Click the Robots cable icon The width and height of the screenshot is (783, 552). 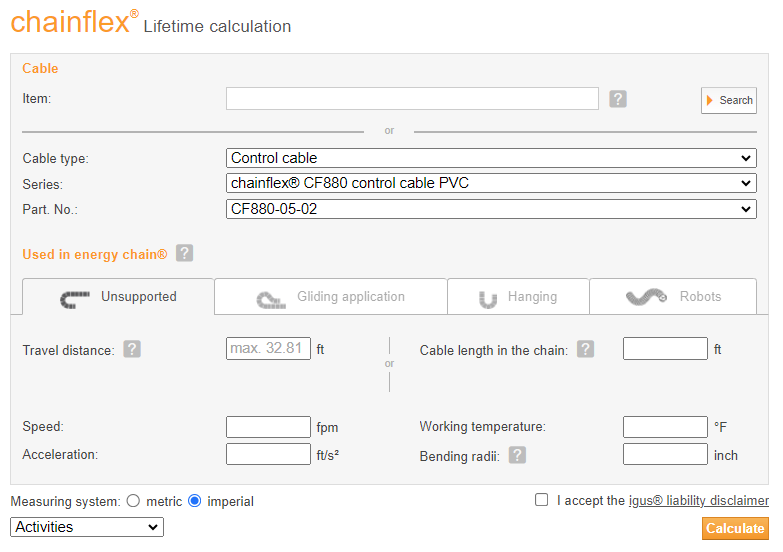click(x=646, y=297)
